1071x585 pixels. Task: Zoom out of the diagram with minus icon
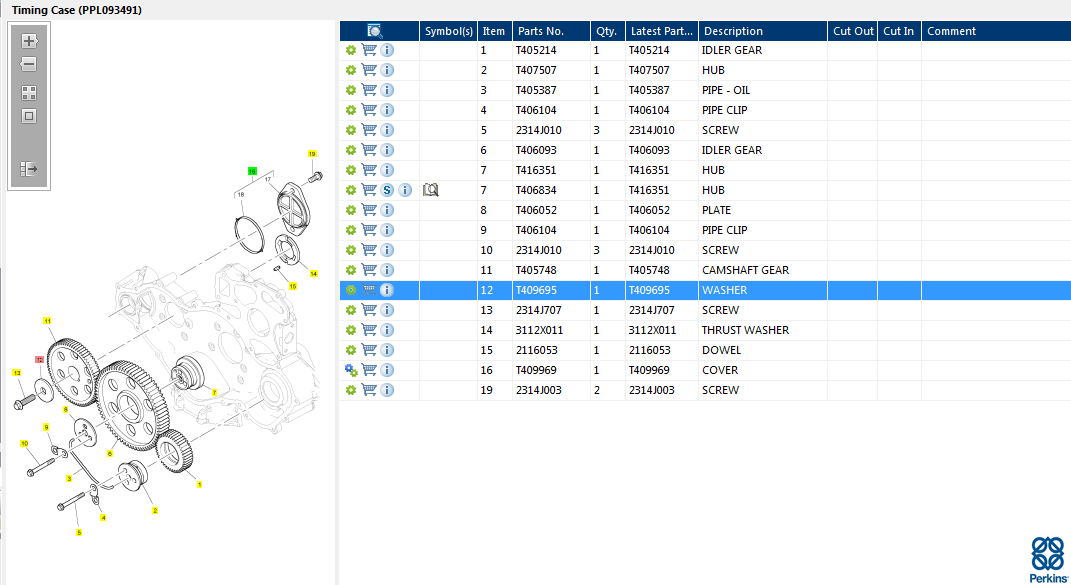[29, 64]
